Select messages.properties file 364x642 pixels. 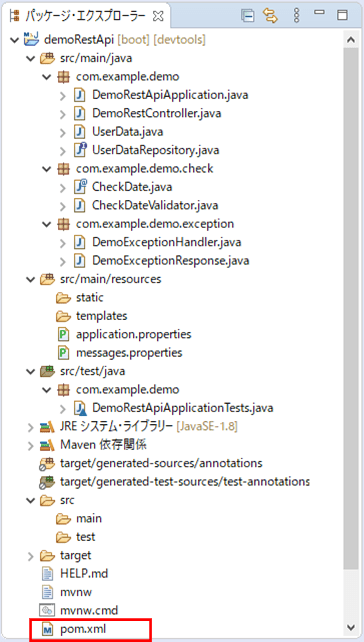coord(129,353)
